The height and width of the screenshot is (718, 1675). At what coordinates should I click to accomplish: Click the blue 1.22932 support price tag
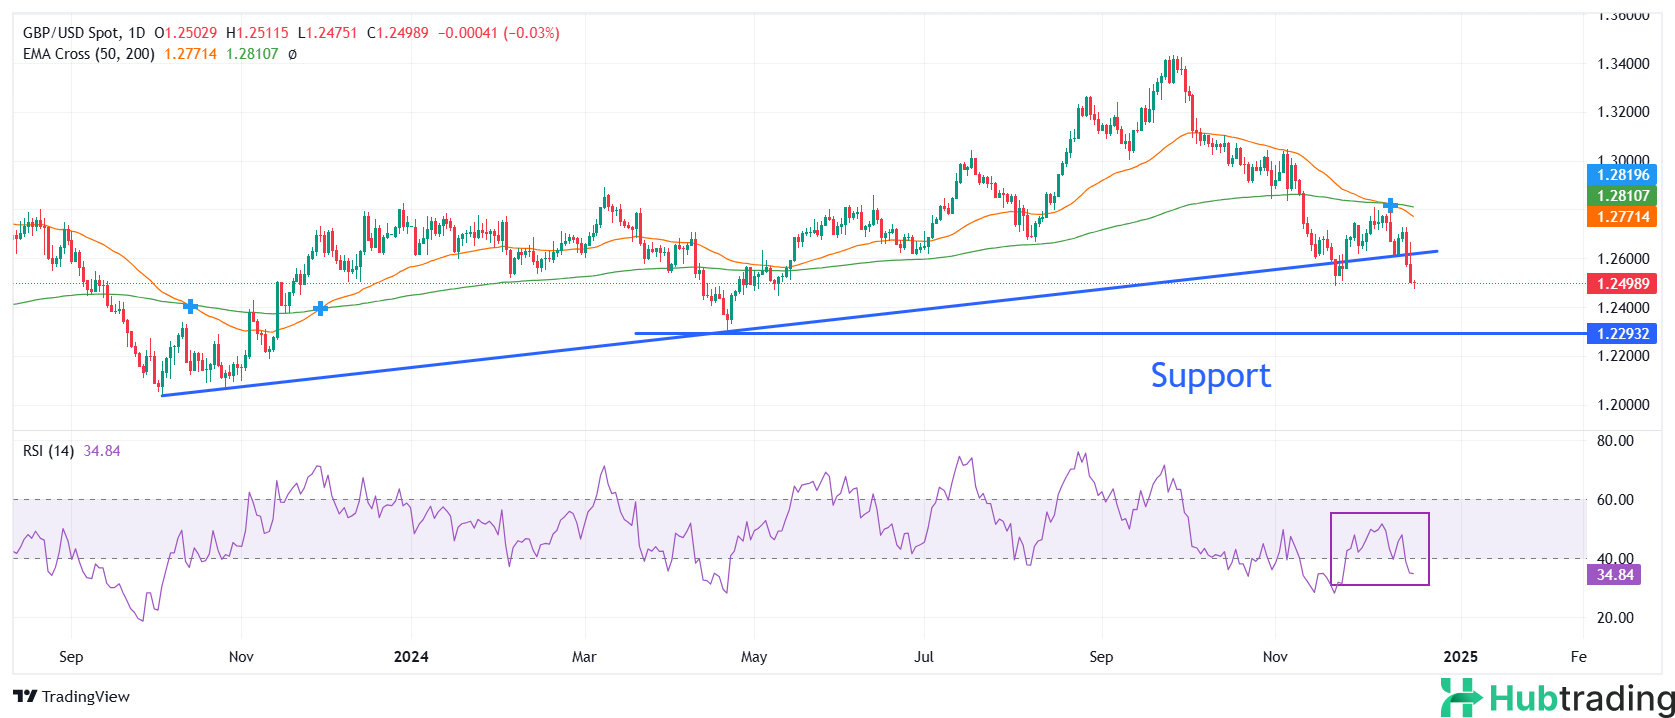coord(1622,334)
